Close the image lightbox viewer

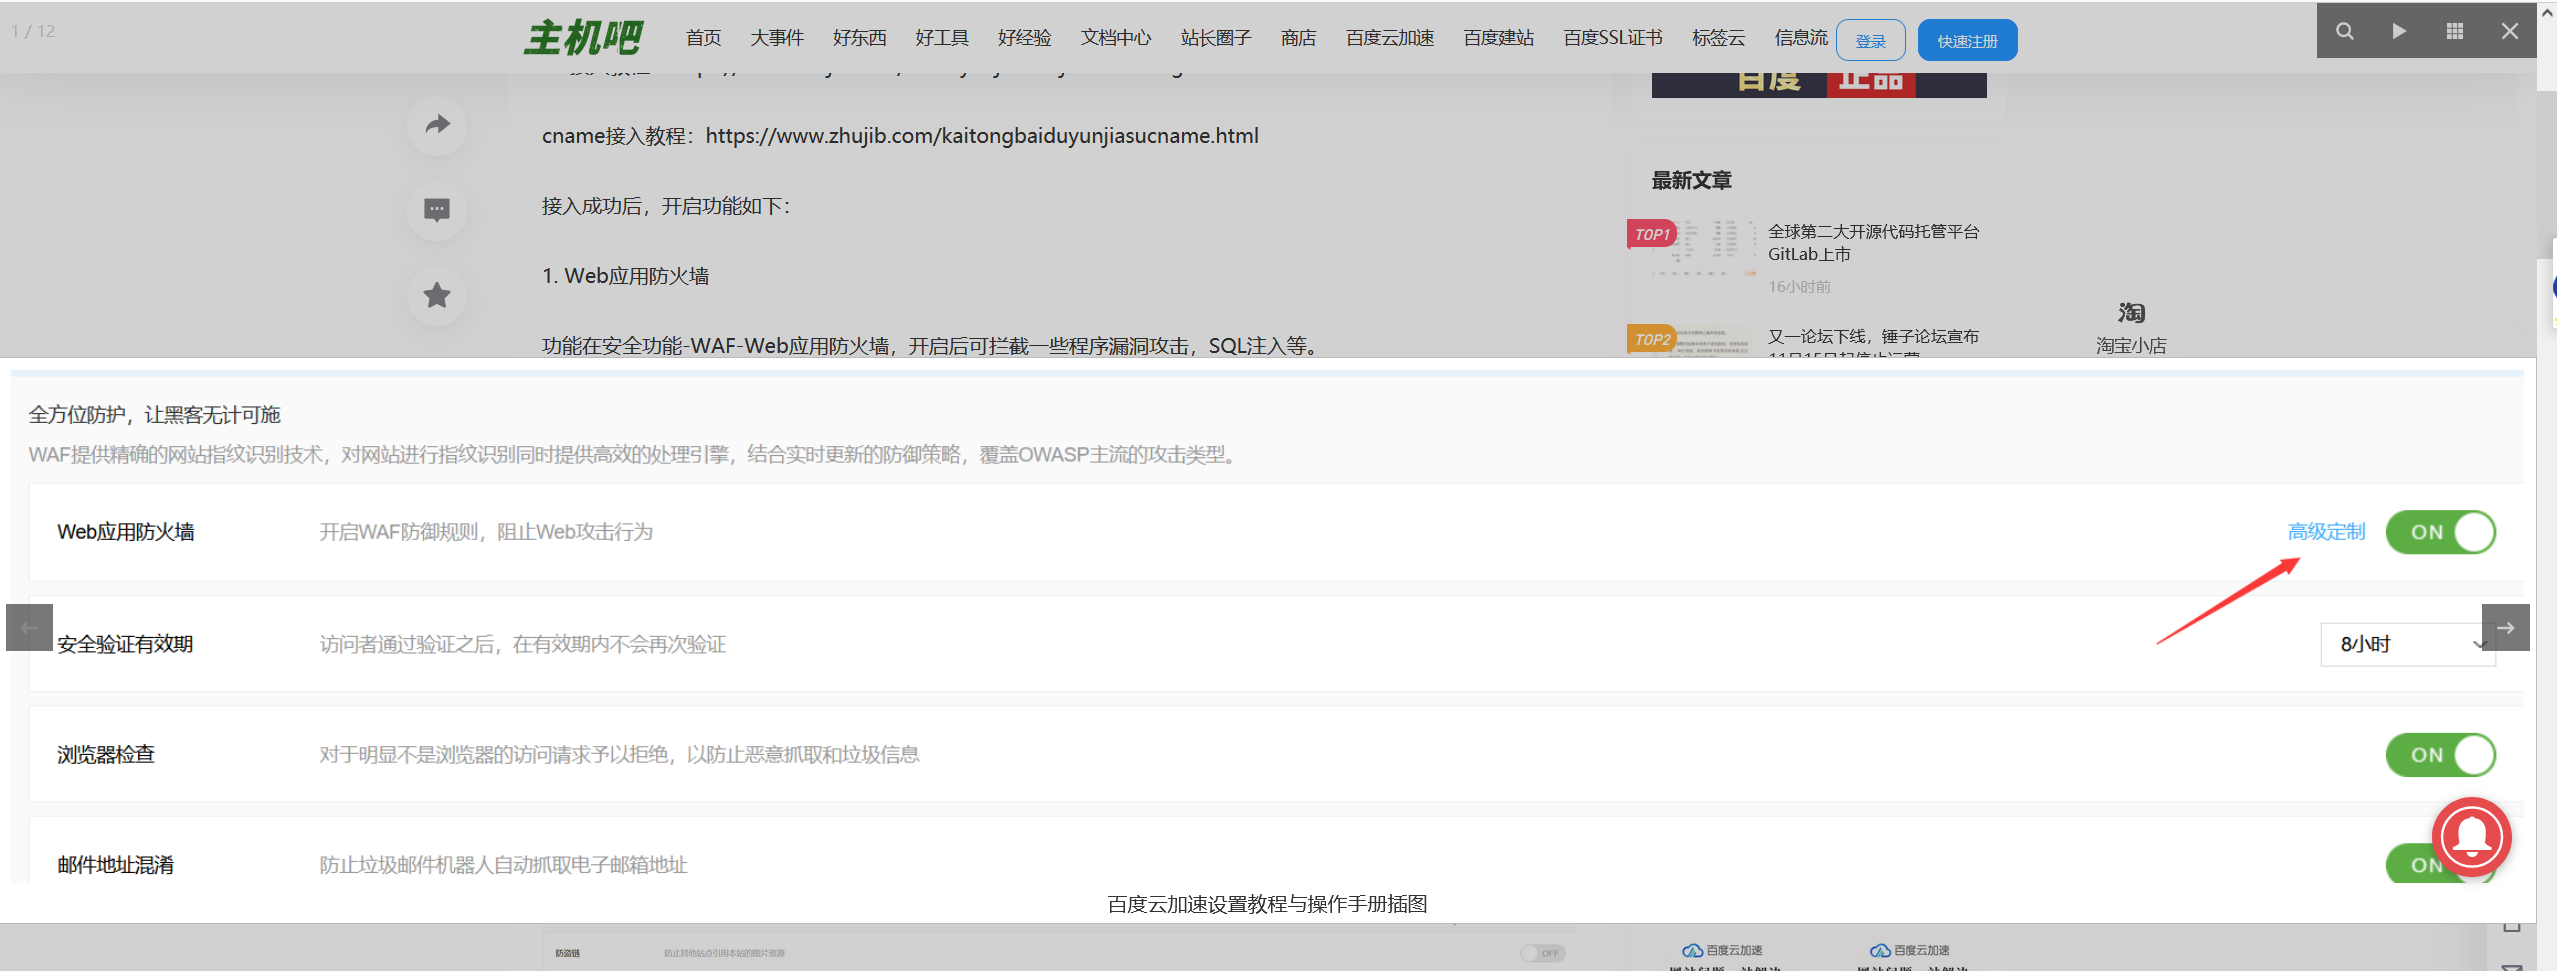[x=2509, y=31]
